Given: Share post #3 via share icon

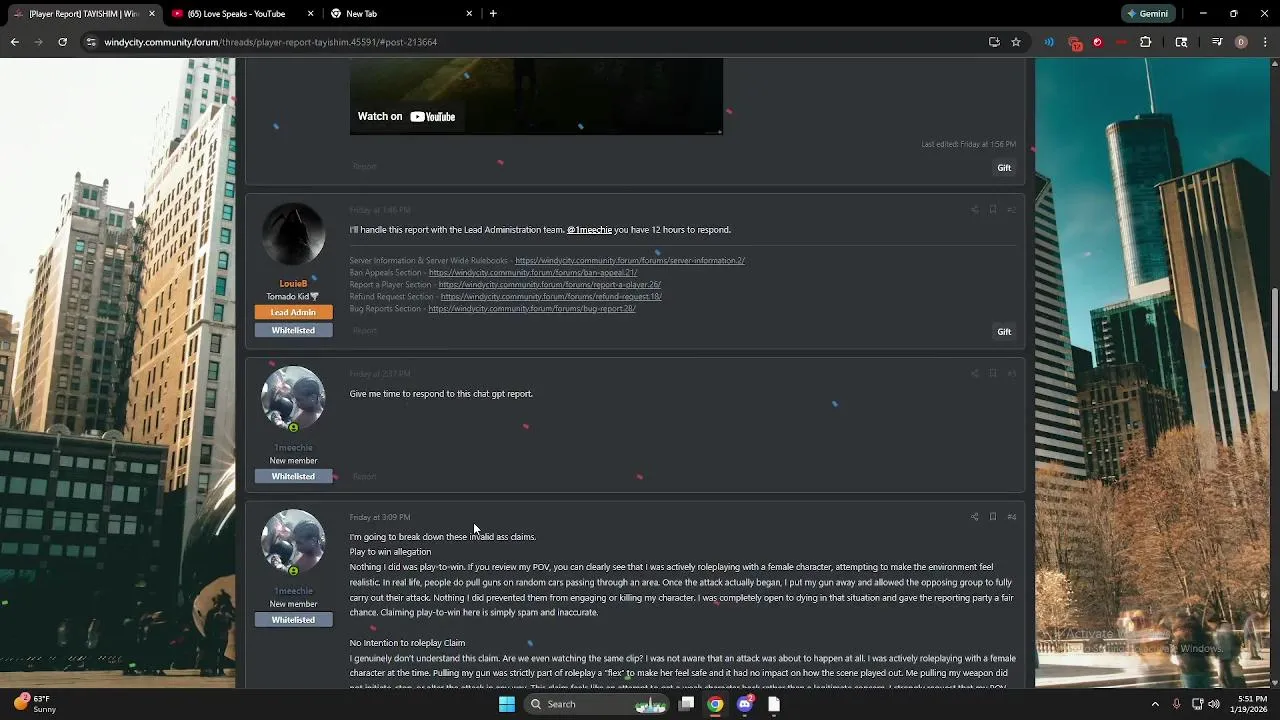Looking at the screenshot, I should coord(974,374).
